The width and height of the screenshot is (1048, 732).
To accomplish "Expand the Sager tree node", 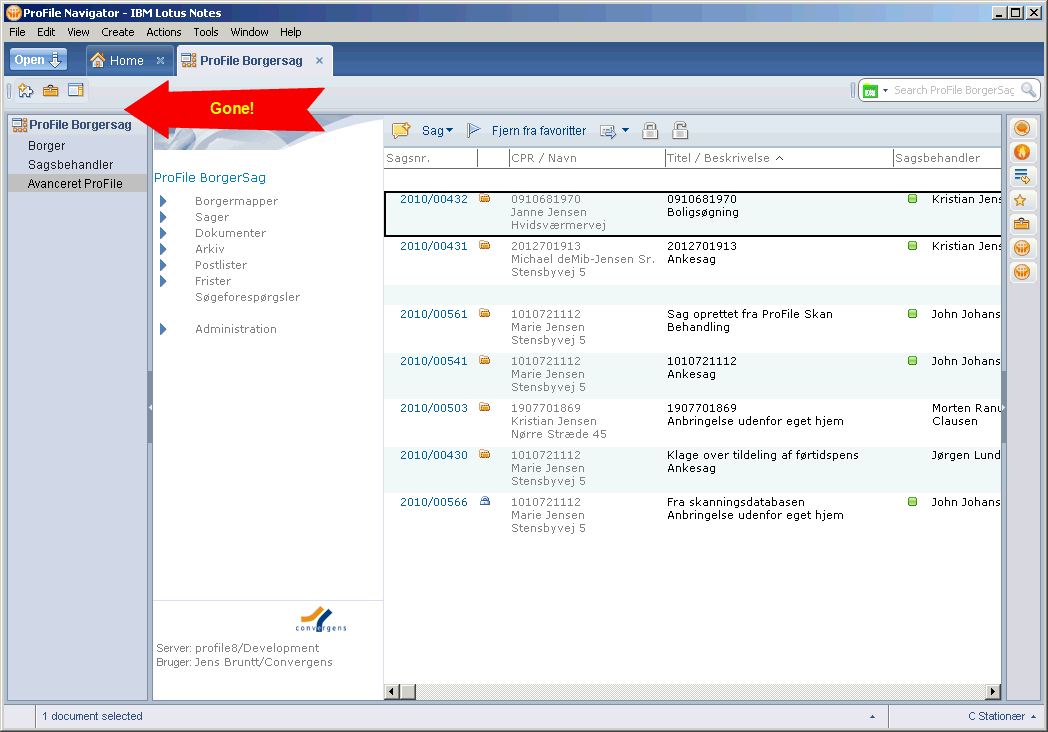I will [x=163, y=217].
